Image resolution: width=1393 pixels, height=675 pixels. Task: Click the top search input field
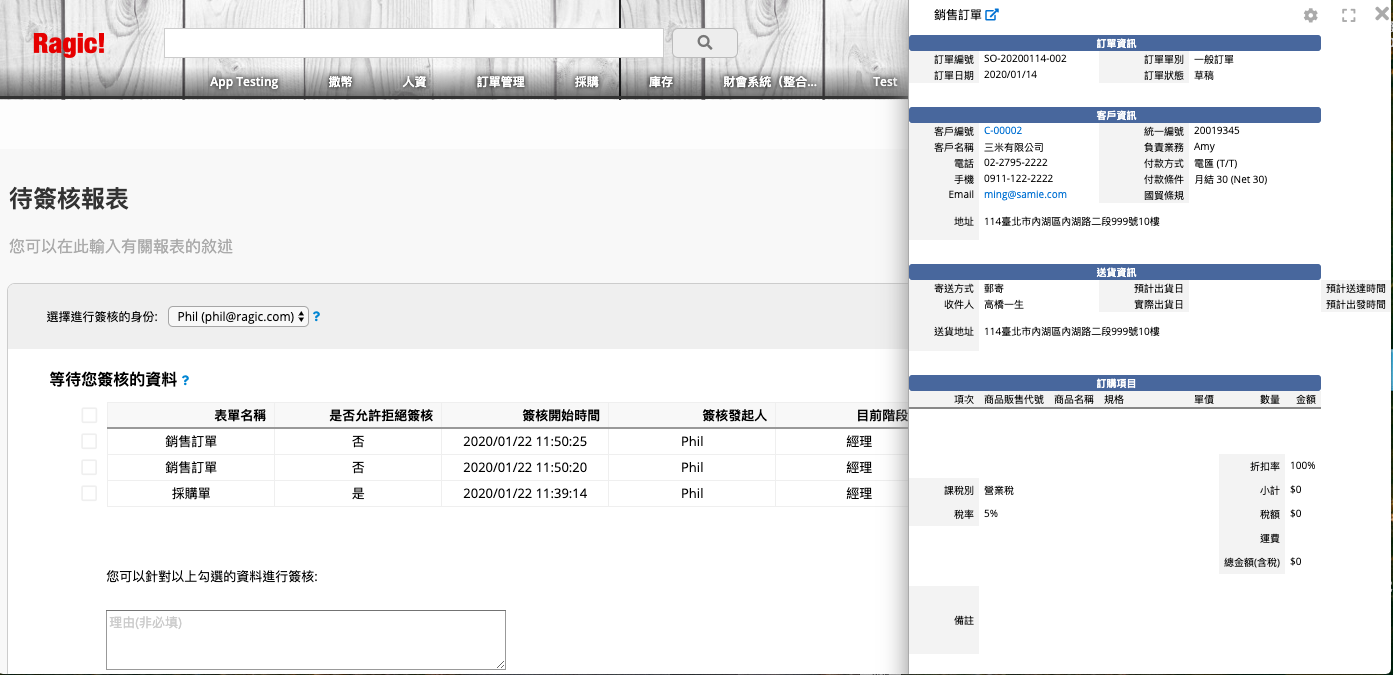pyautogui.click(x=413, y=43)
